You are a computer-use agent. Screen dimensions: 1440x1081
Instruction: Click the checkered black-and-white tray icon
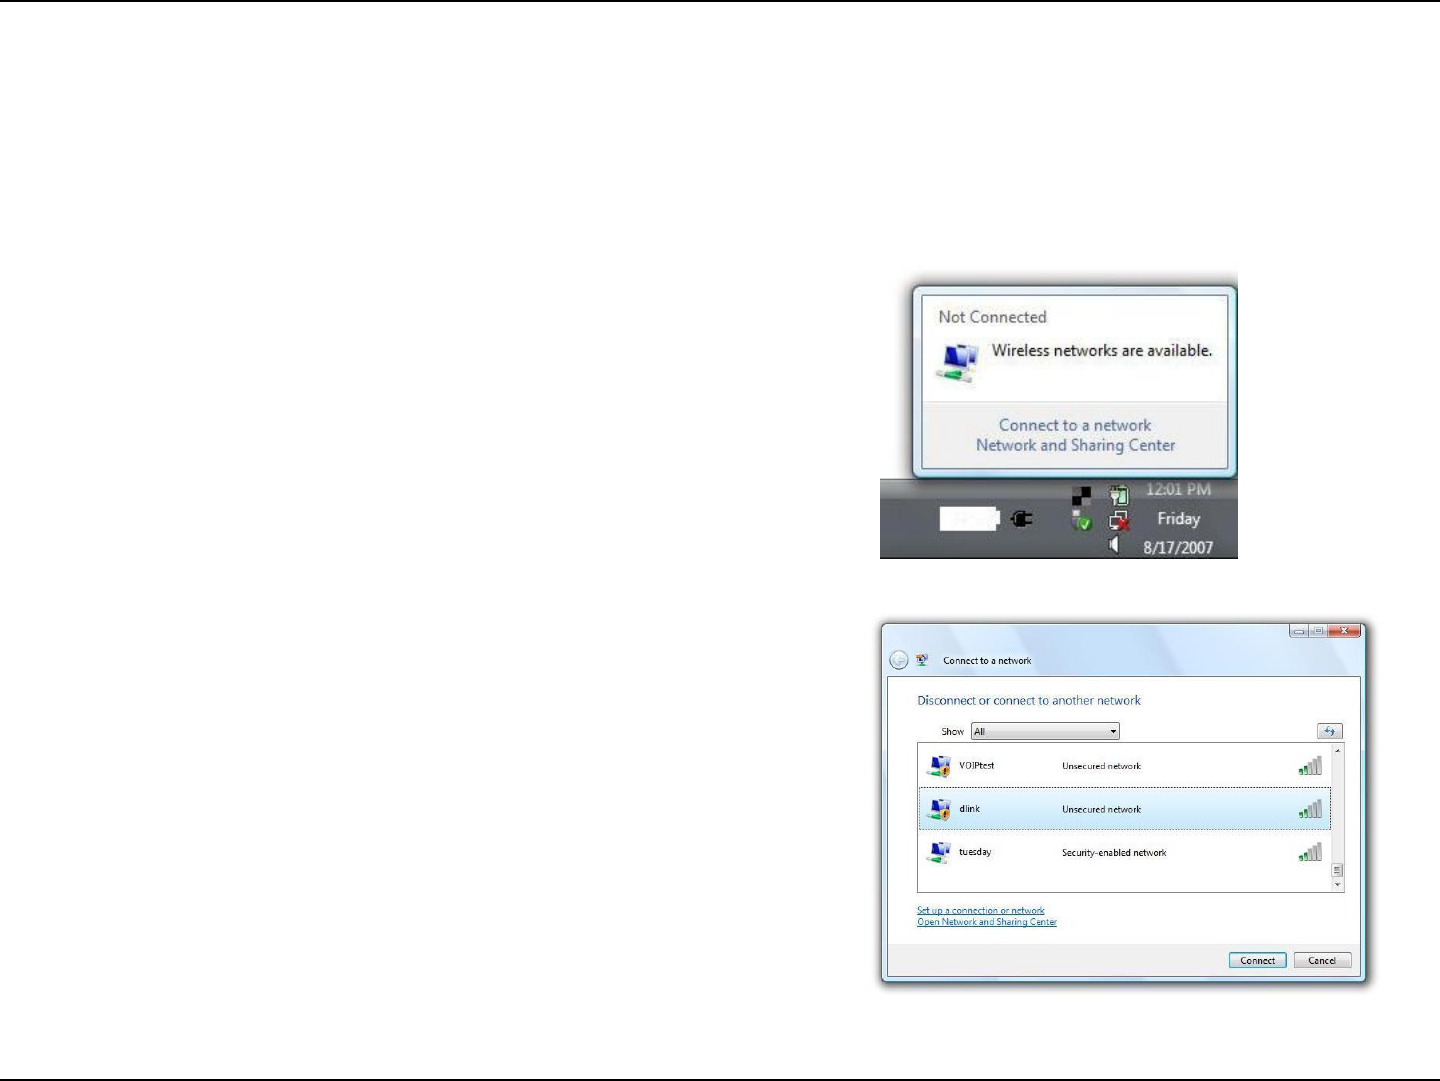pos(1082,495)
